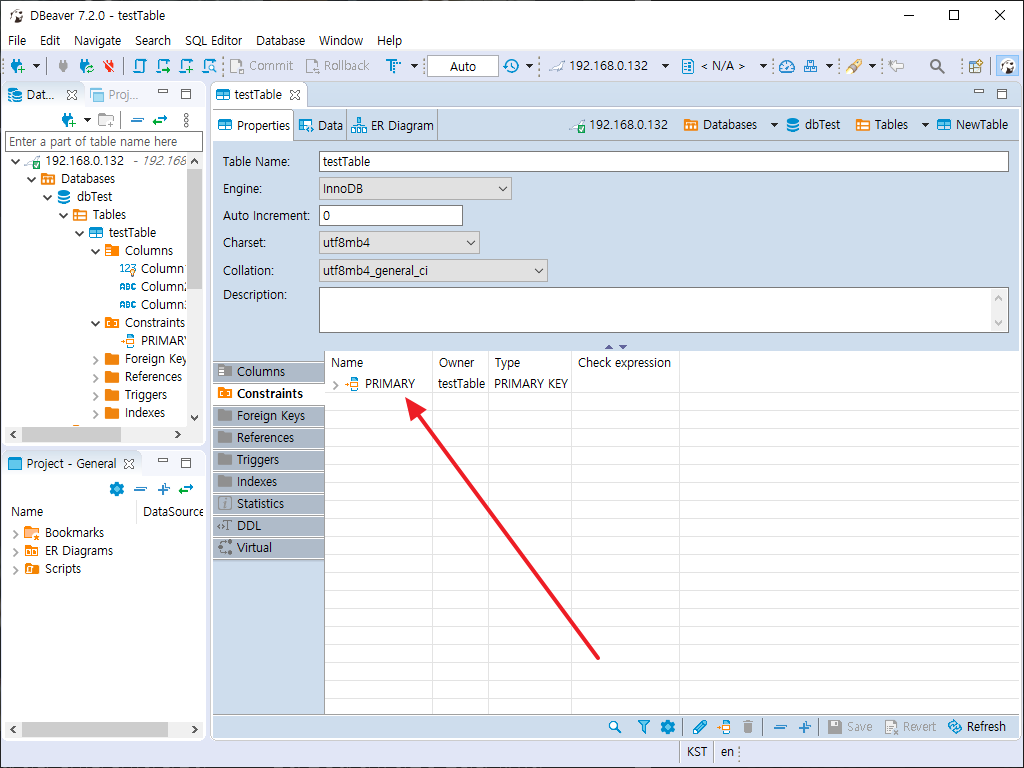Image resolution: width=1024 pixels, height=768 pixels.
Task: Click the Open Perspective icon in toolbar
Action: coord(976,66)
